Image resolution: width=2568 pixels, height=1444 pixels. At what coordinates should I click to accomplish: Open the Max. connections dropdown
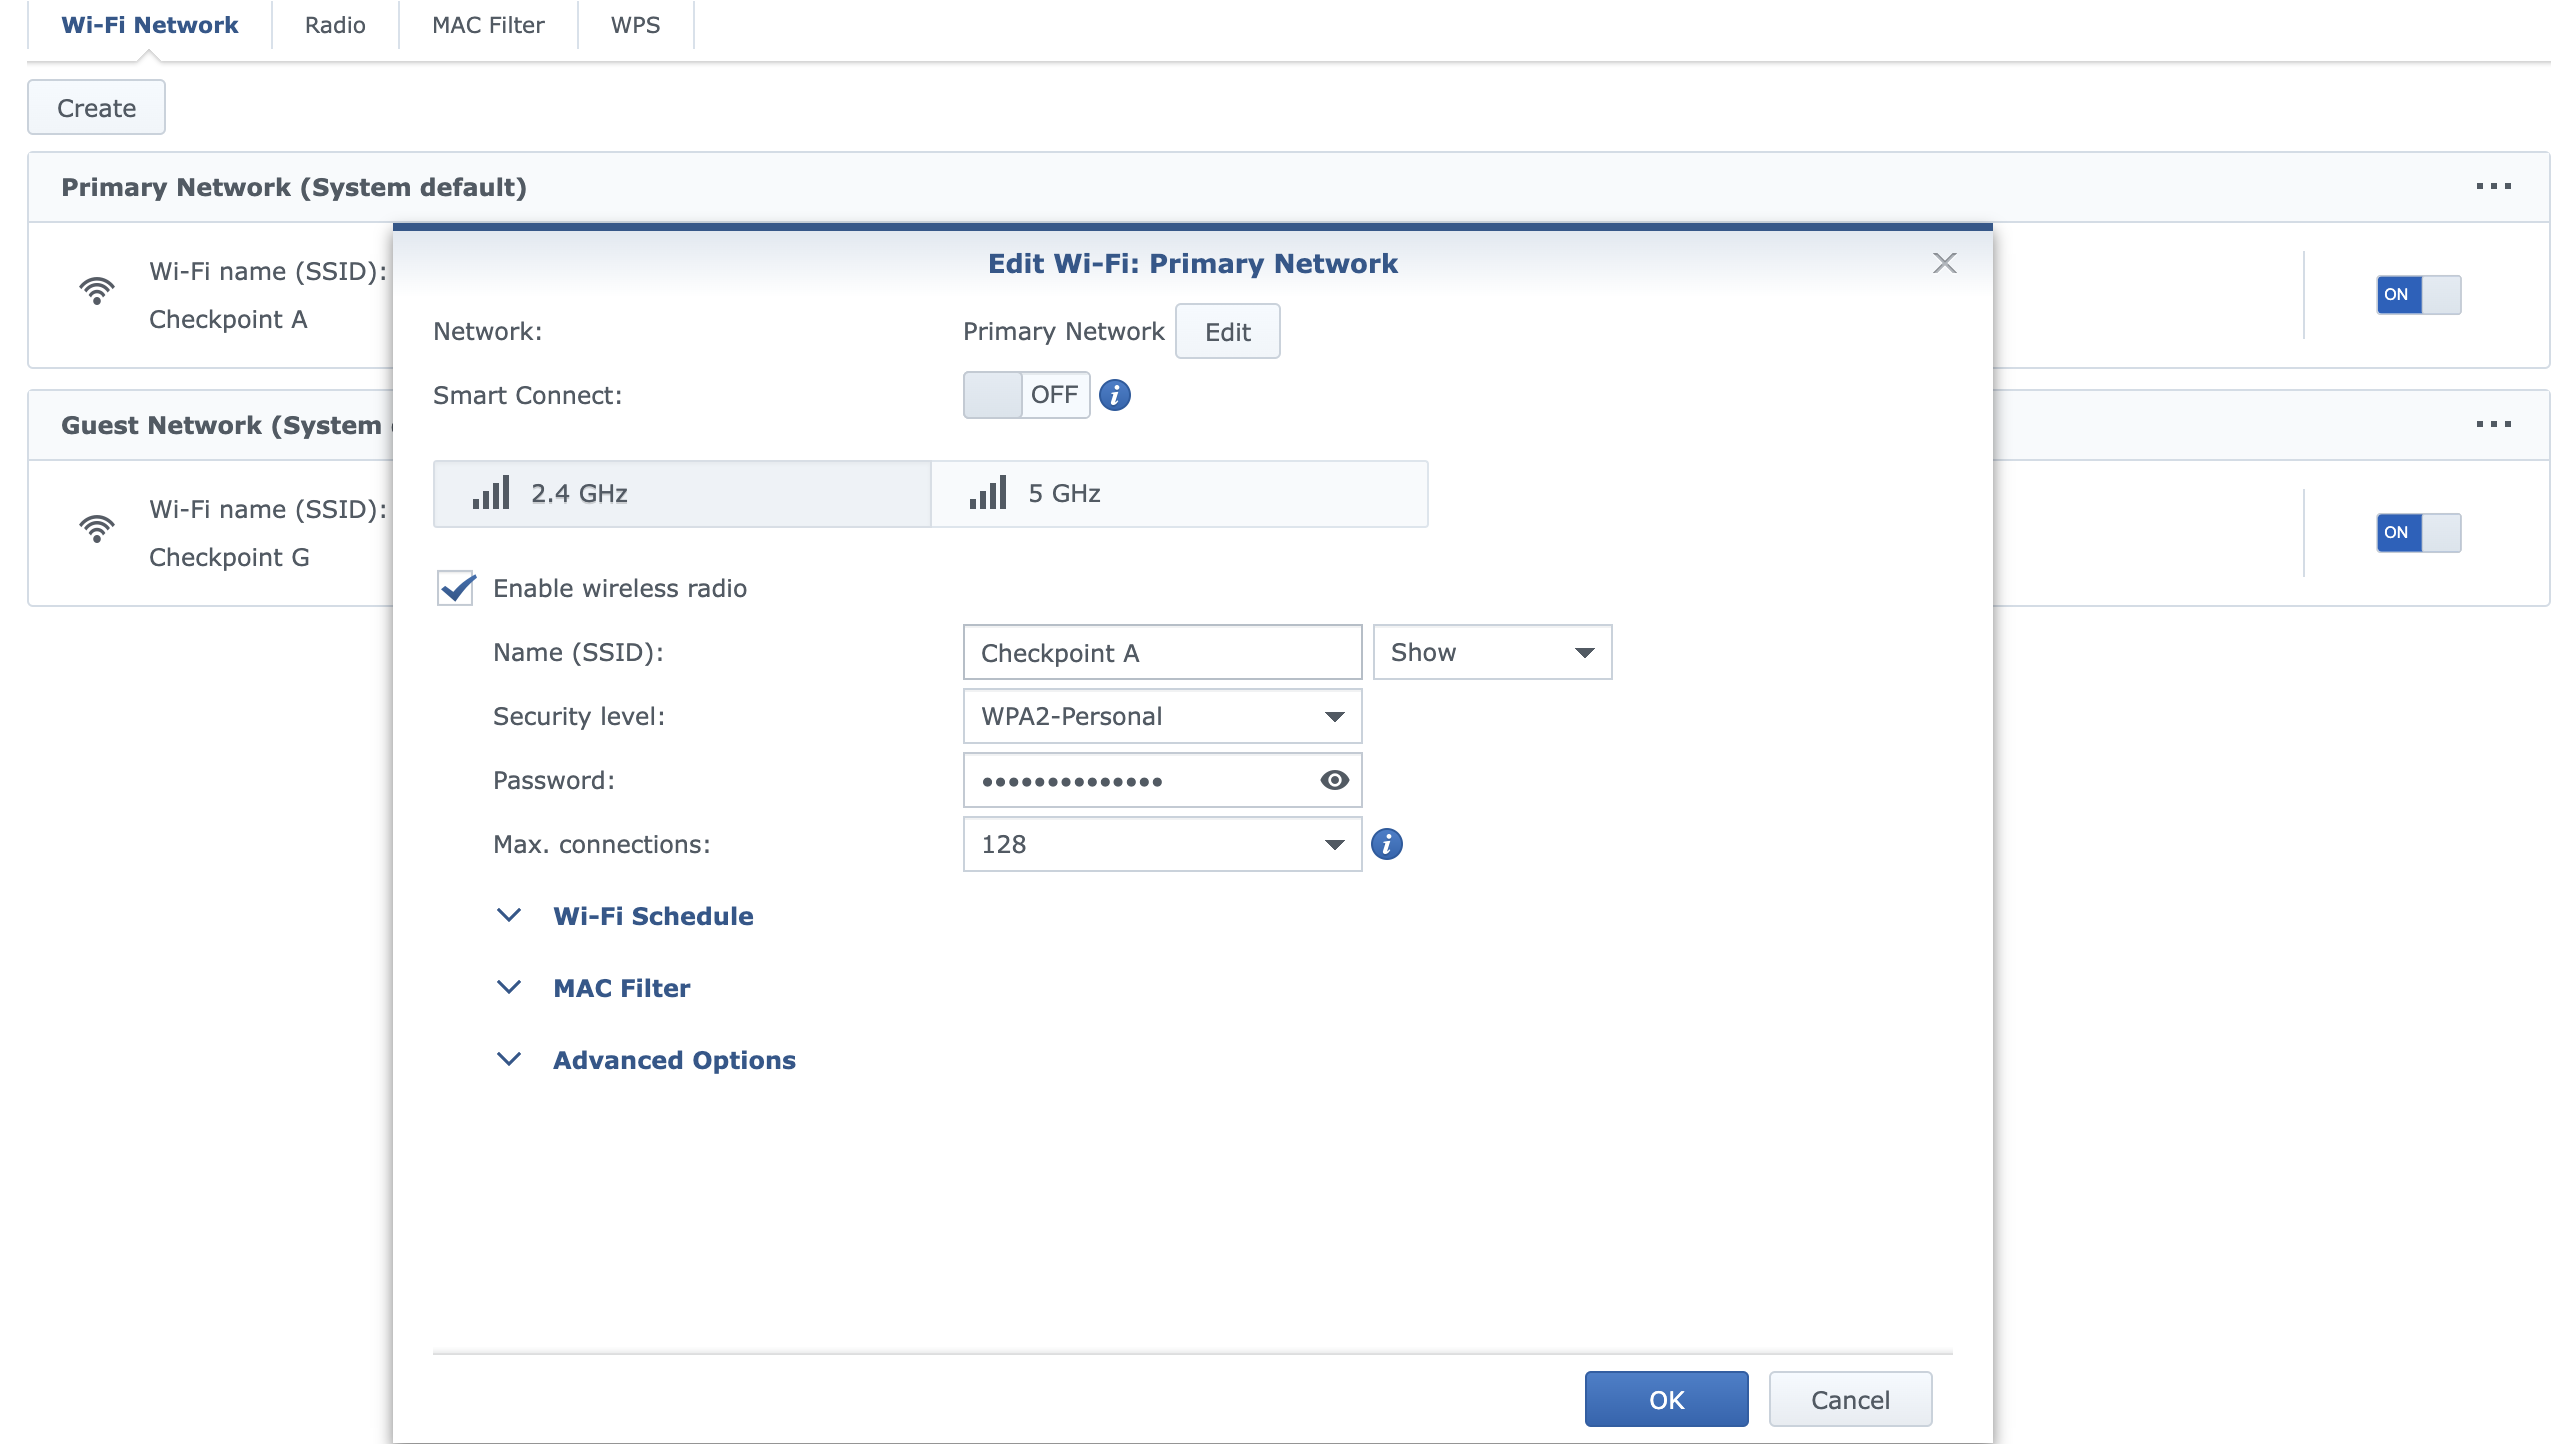1162,844
